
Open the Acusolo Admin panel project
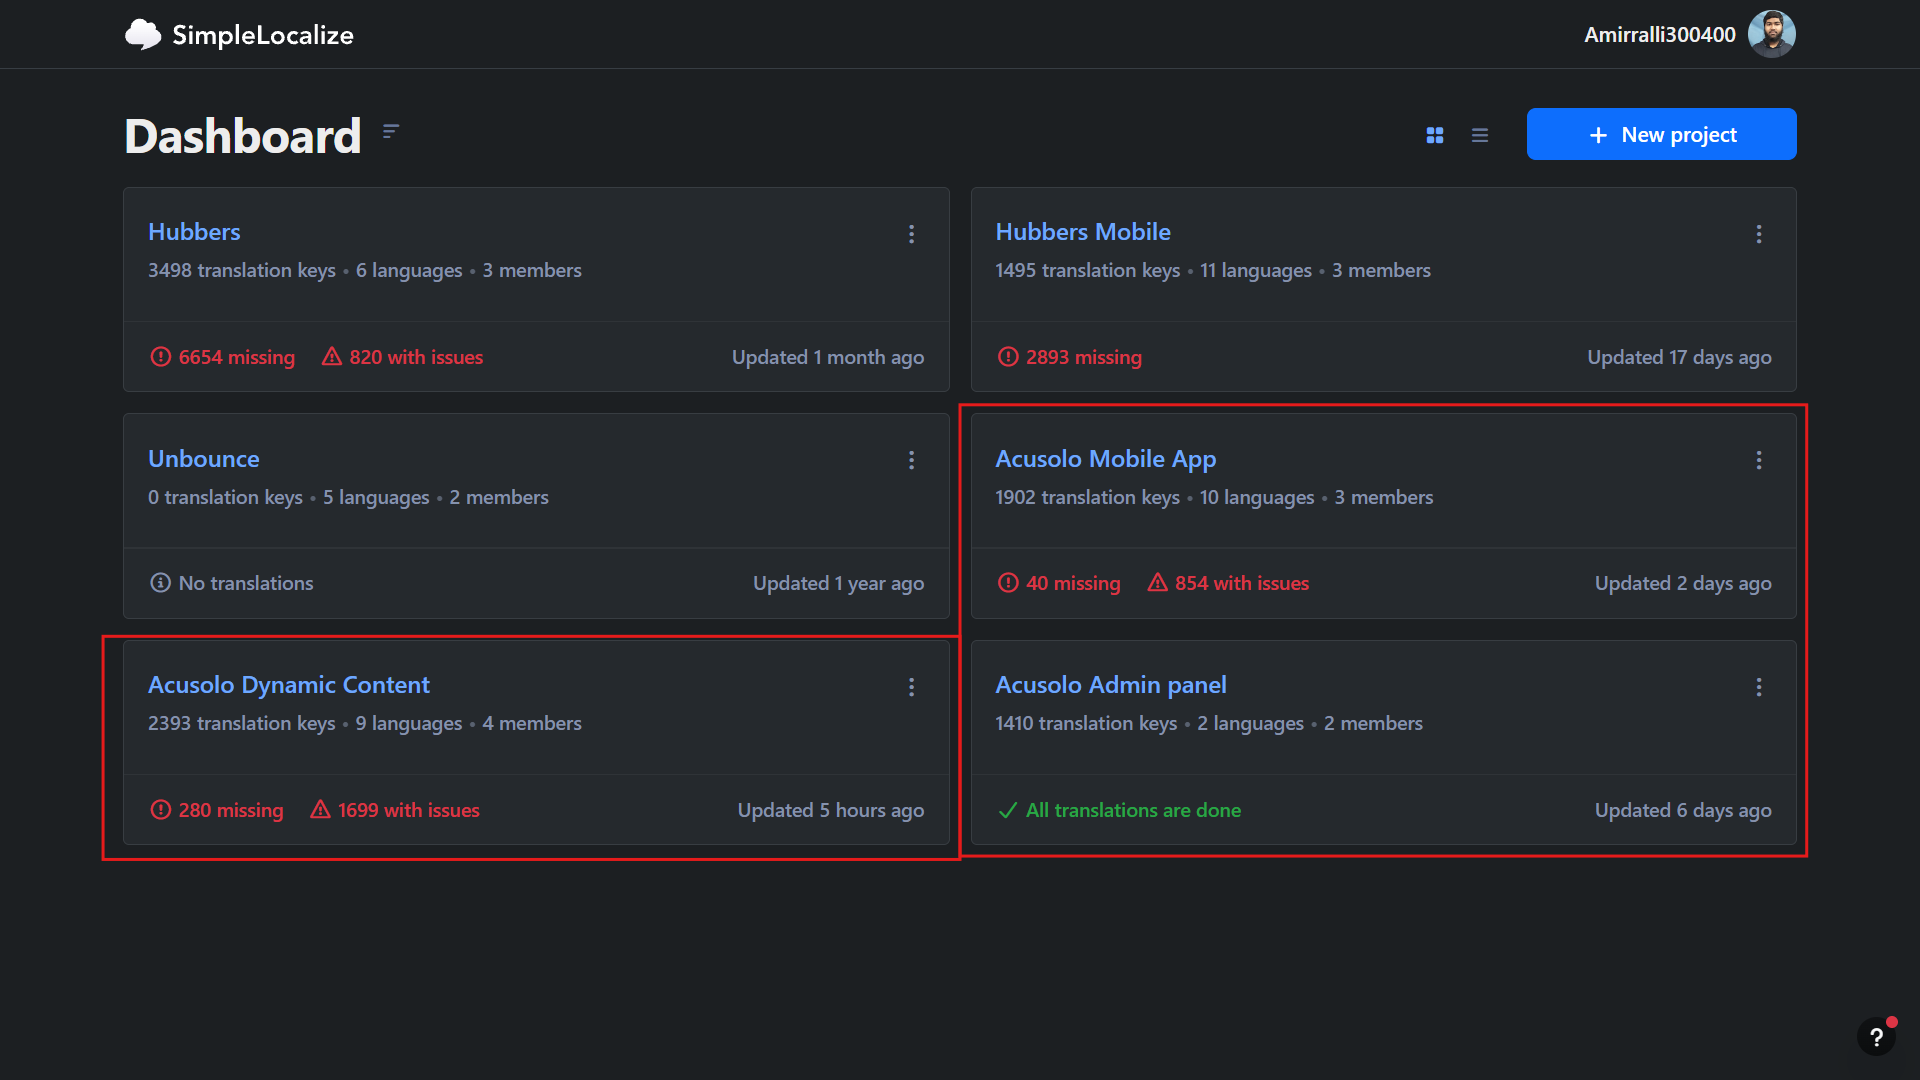click(1111, 685)
